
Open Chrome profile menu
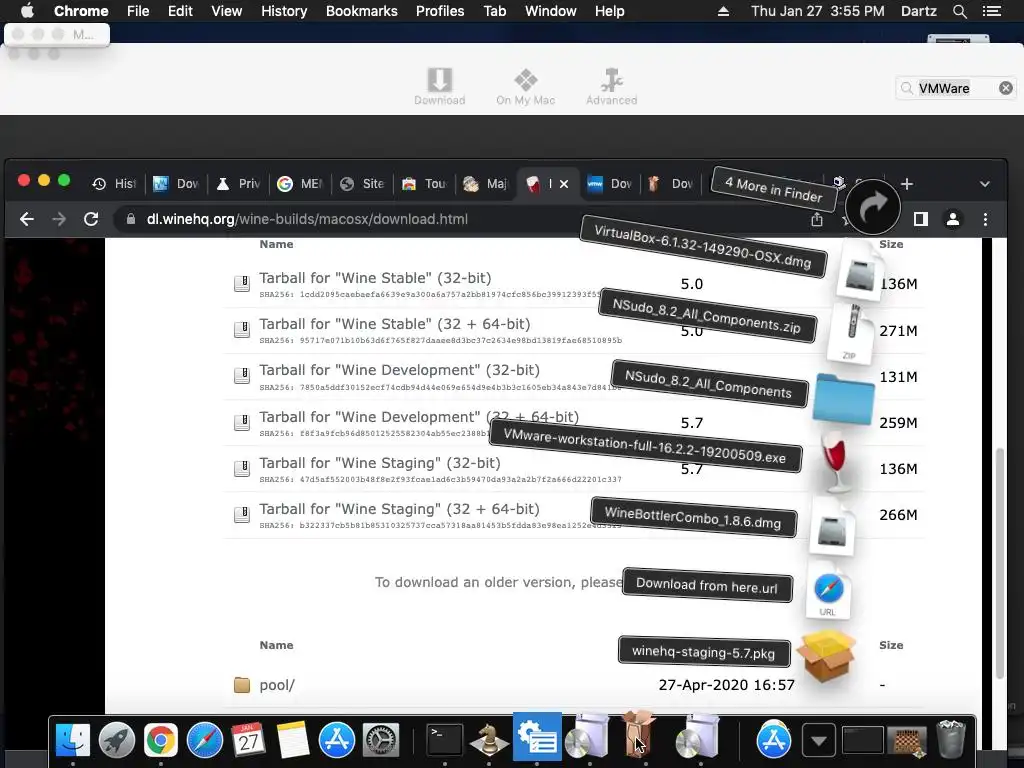click(953, 219)
